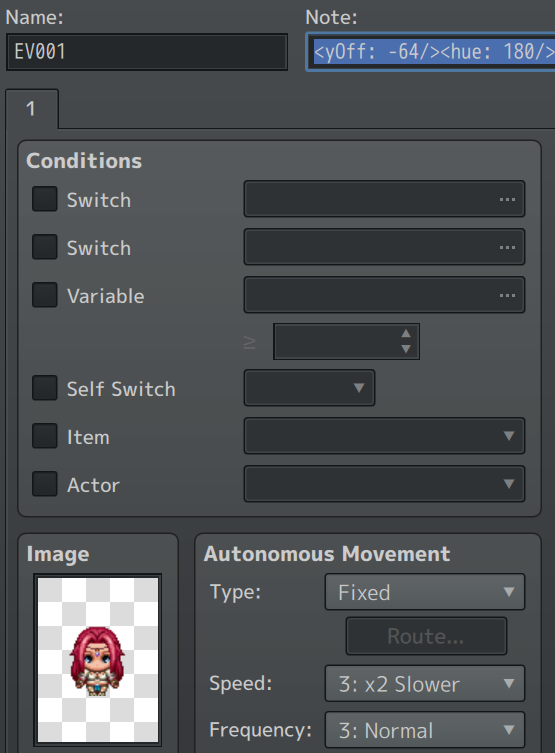Select event page tab 1
The width and height of the screenshot is (555, 753).
[x=32, y=109]
